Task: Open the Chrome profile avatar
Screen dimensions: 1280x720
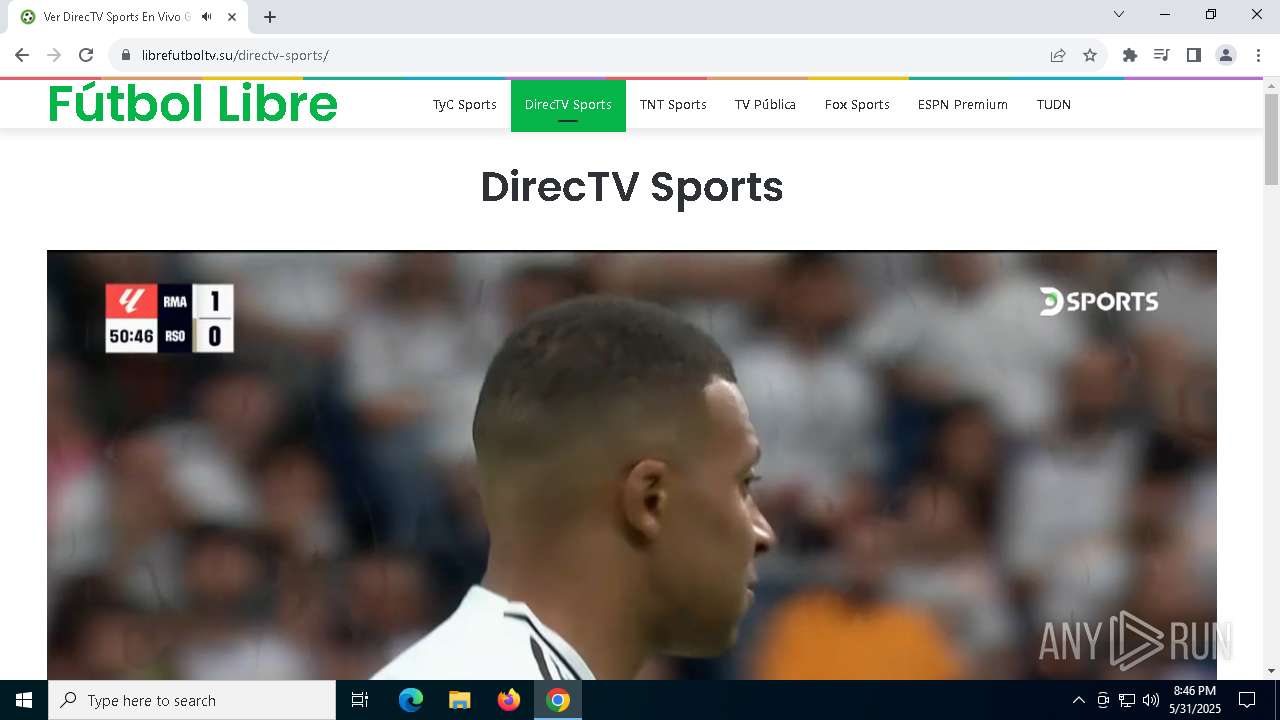Action: tap(1226, 55)
